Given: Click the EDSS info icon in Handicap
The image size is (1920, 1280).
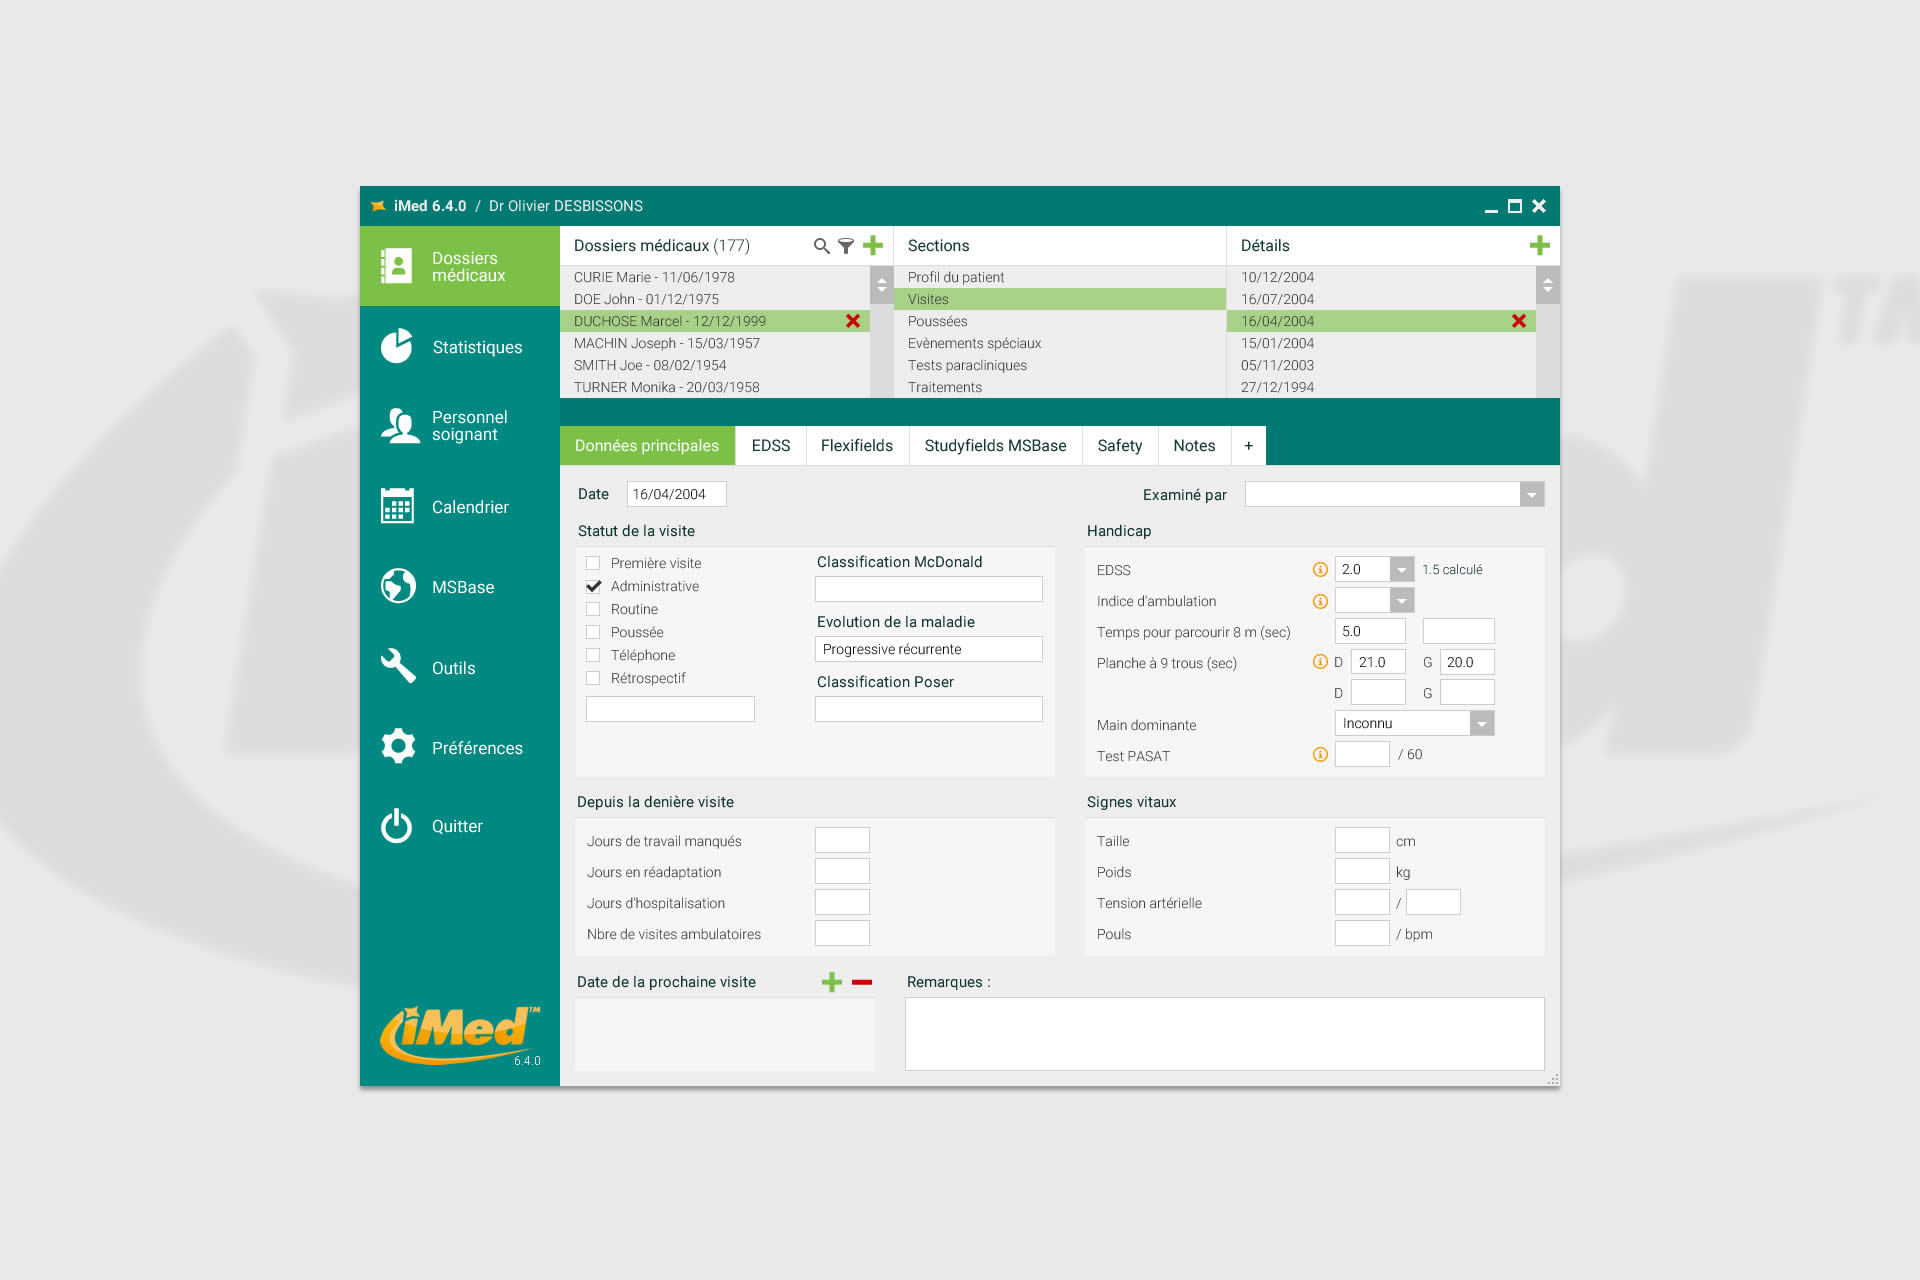Looking at the screenshot, I should coord(1320,570).
